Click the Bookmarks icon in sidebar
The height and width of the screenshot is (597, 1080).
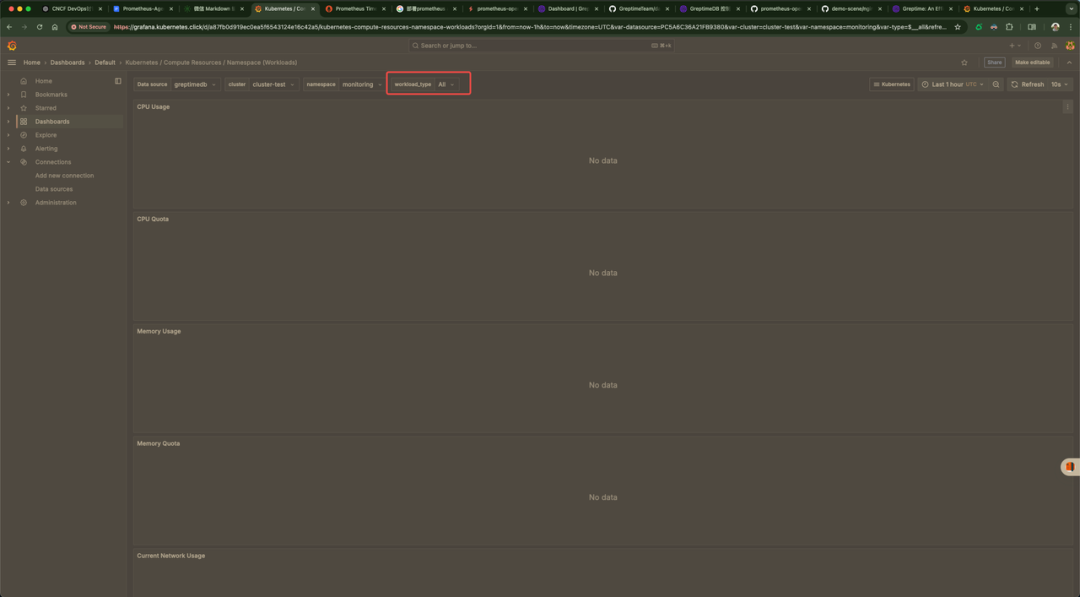click(x=23, y=94)
